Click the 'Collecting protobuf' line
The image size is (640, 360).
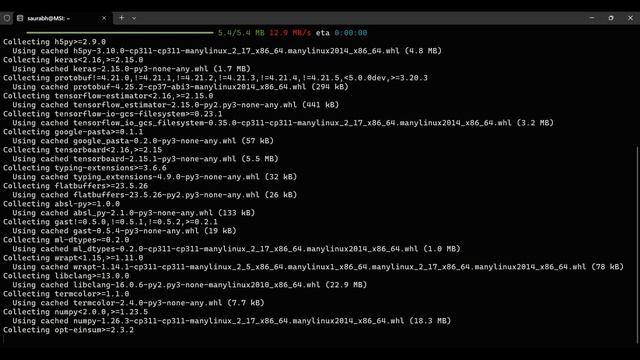(215, 78)
